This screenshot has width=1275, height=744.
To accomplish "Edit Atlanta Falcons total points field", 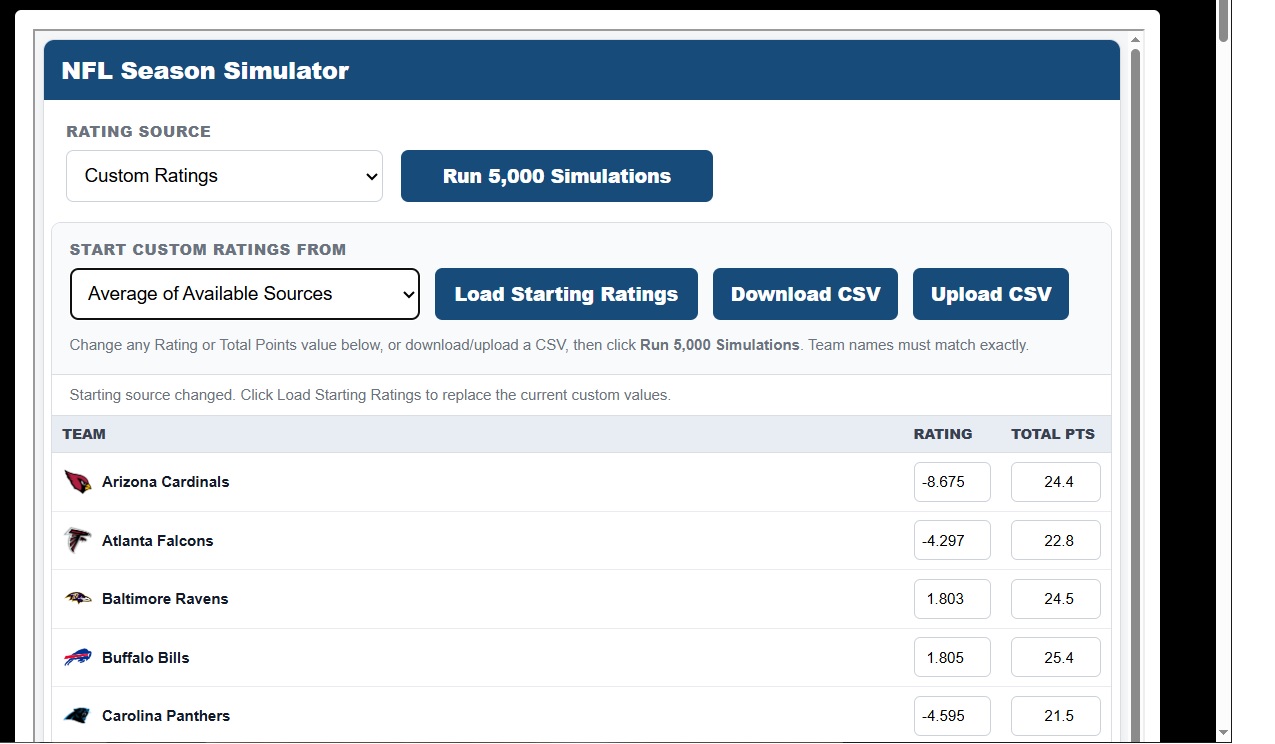I will [1056, 541].
